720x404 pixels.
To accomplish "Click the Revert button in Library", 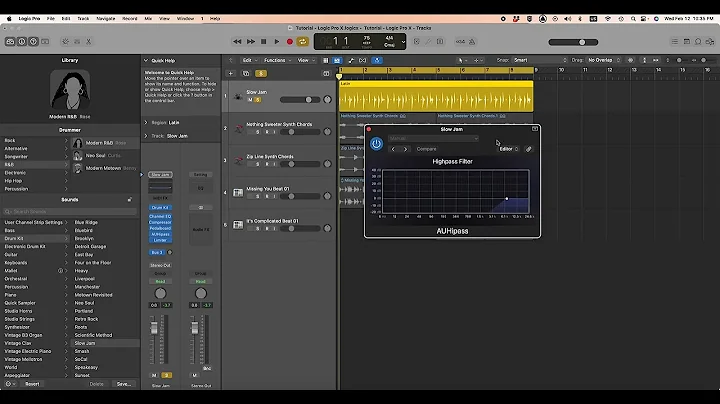I will tap(32, 384).
